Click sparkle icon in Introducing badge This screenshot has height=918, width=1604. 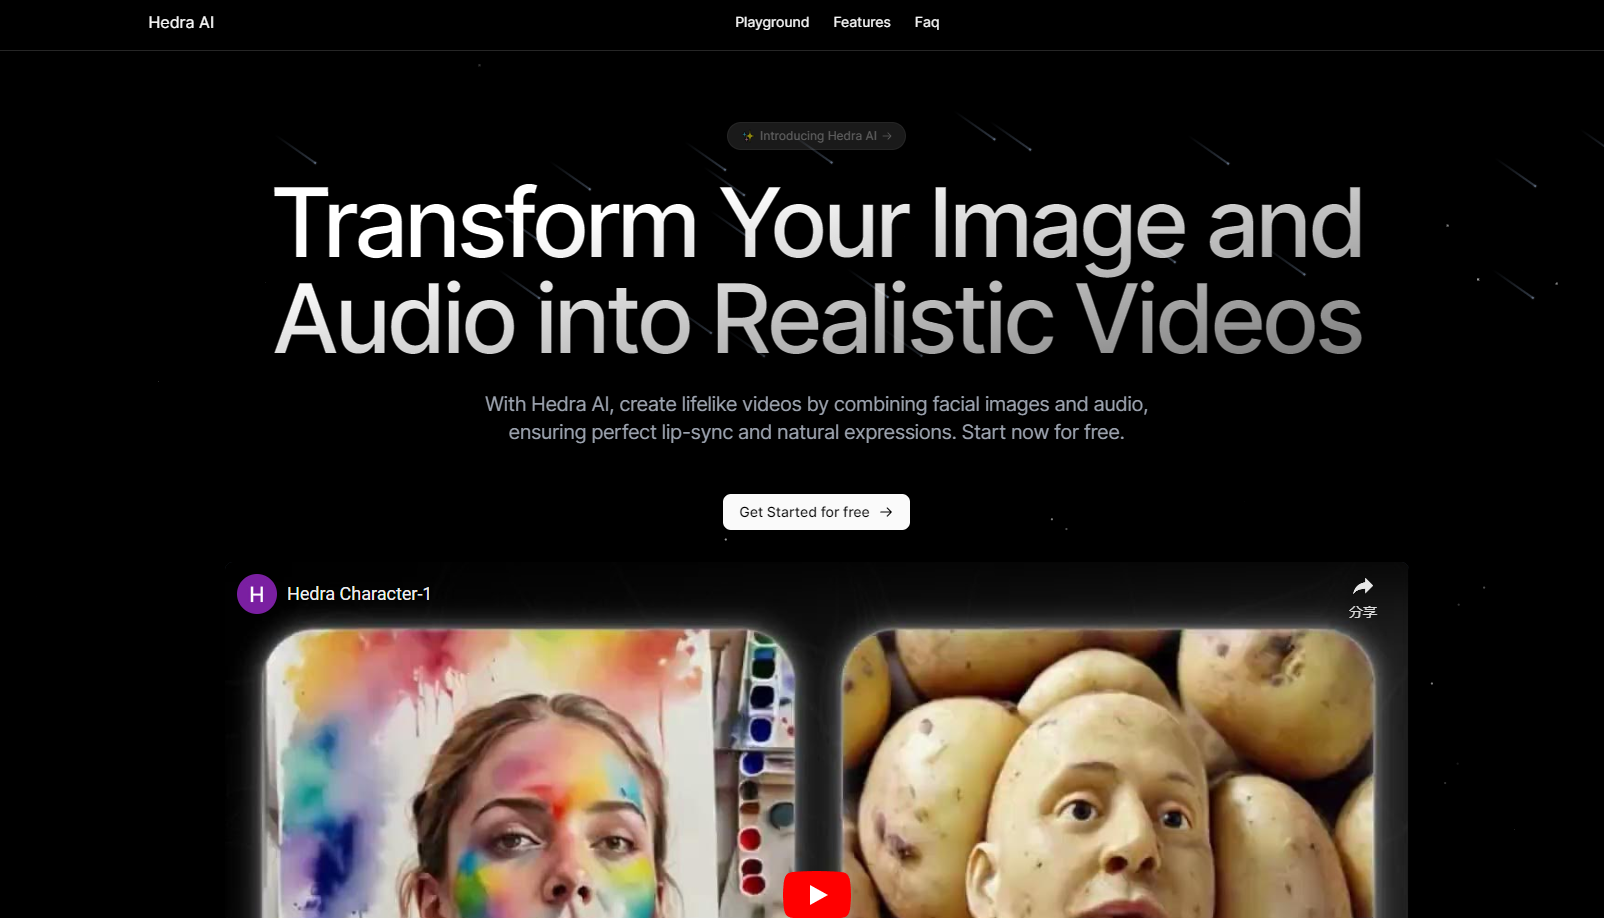click(747, 136)
